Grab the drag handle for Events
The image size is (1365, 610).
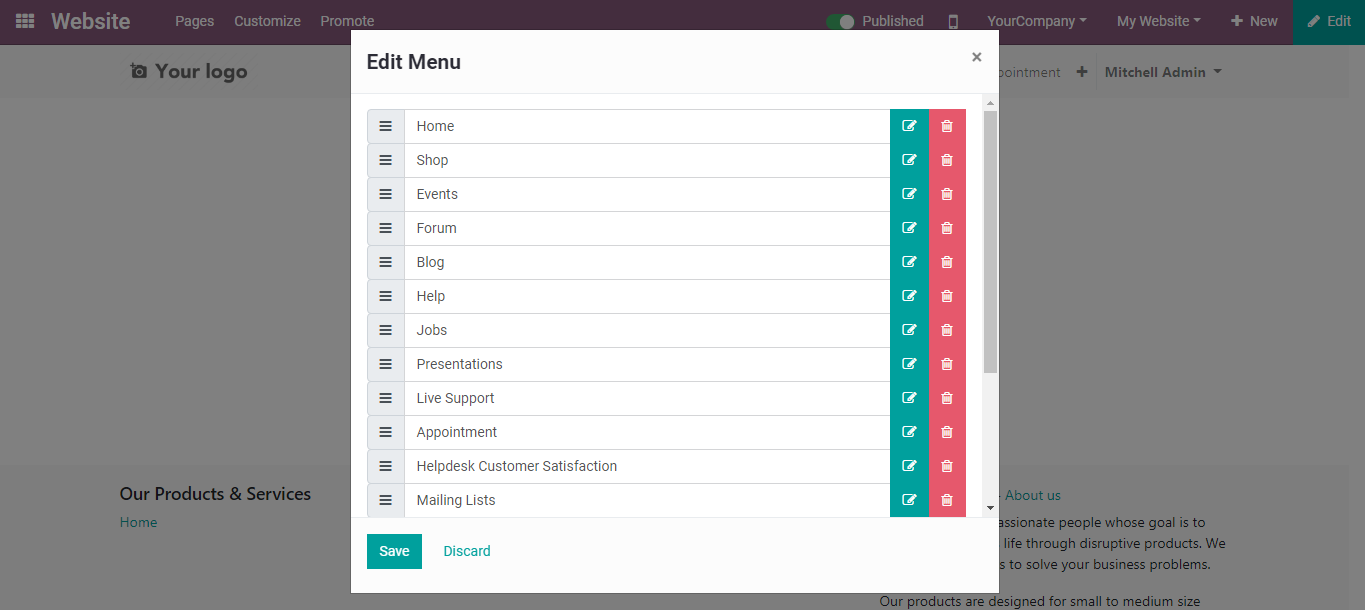tap(386, 194)
